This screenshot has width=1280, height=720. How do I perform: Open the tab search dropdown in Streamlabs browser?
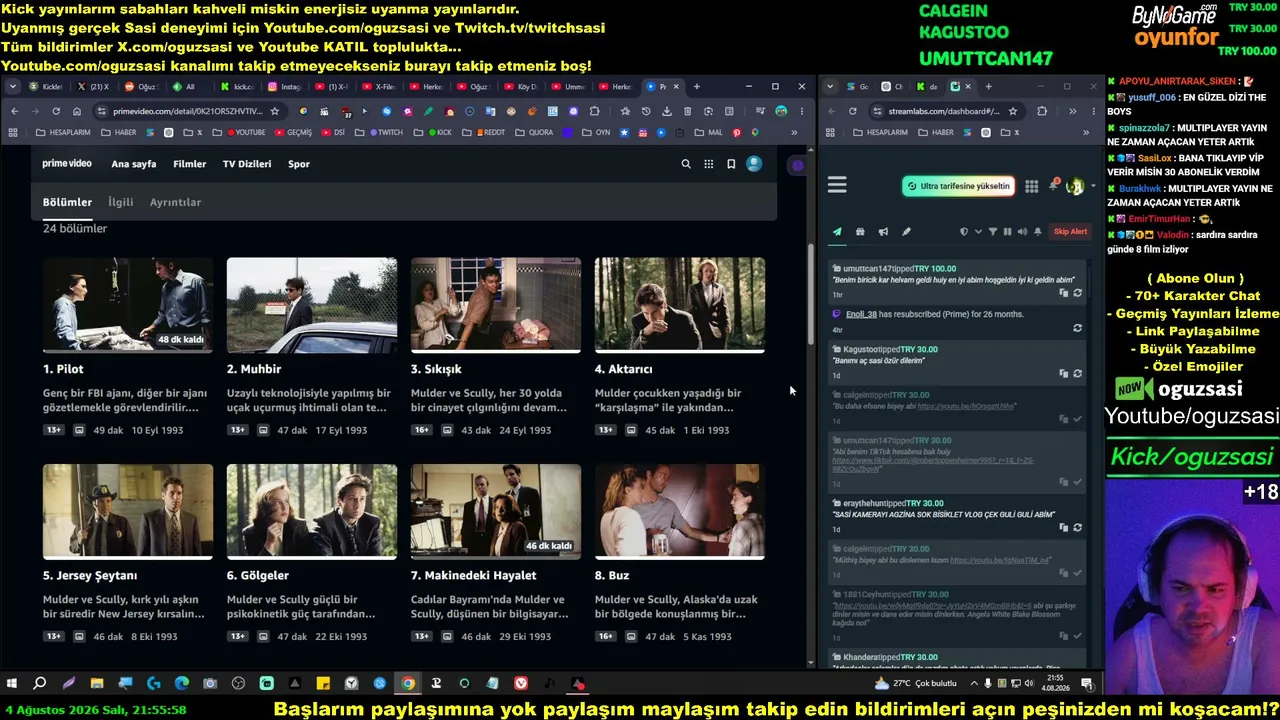pos(830,87)
